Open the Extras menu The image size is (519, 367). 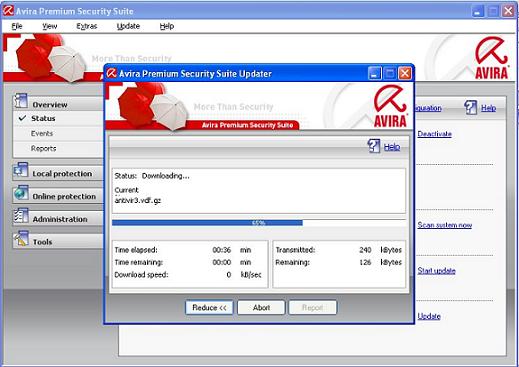coord(87,26)
